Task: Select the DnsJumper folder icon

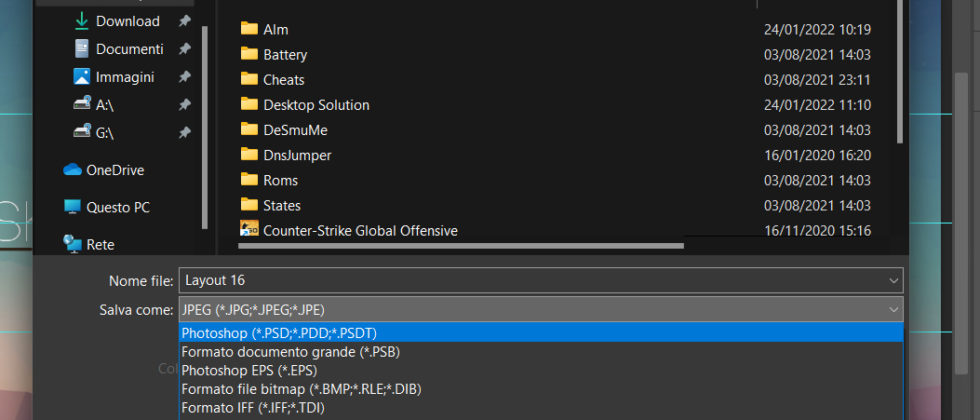Action: pos(249,154)
